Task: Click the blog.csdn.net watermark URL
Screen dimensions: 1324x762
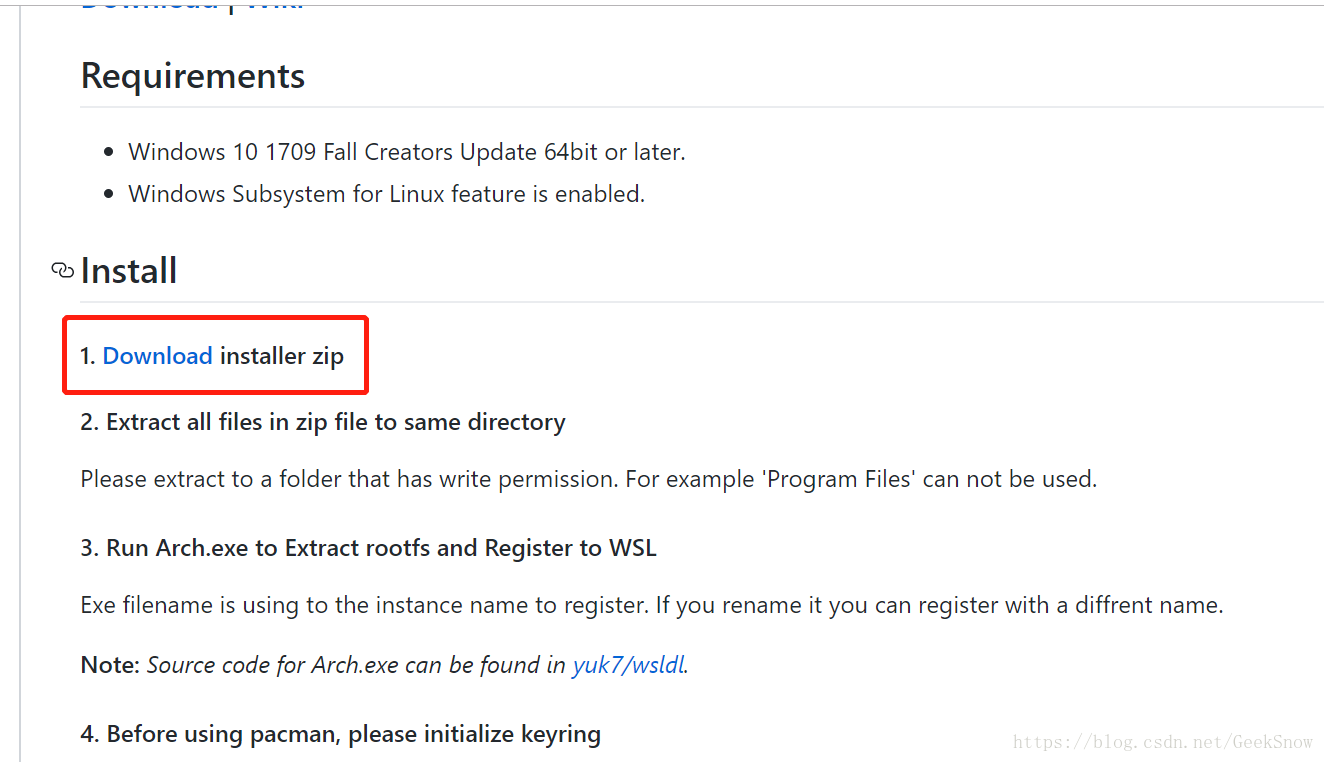Action: tap(1162, 742)
